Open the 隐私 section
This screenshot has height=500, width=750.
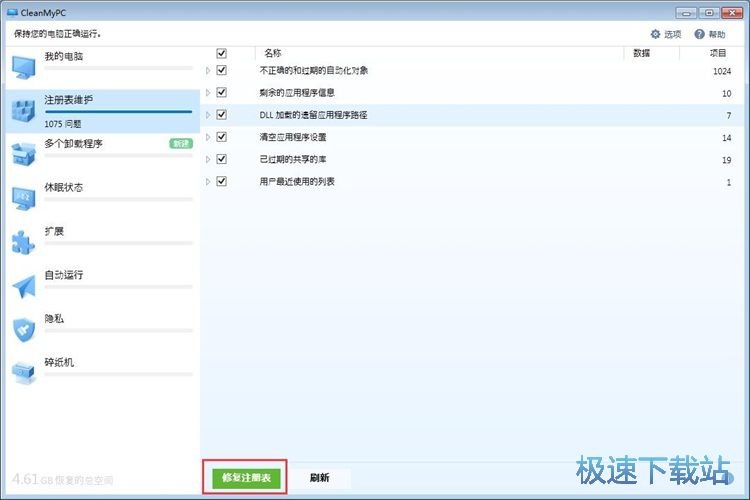tap(102, 330)
